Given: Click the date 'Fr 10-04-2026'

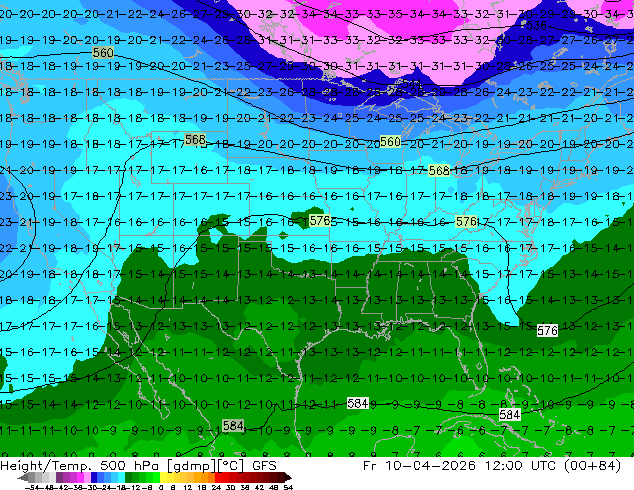Looking at the screenshot, I should coord(419,466).
